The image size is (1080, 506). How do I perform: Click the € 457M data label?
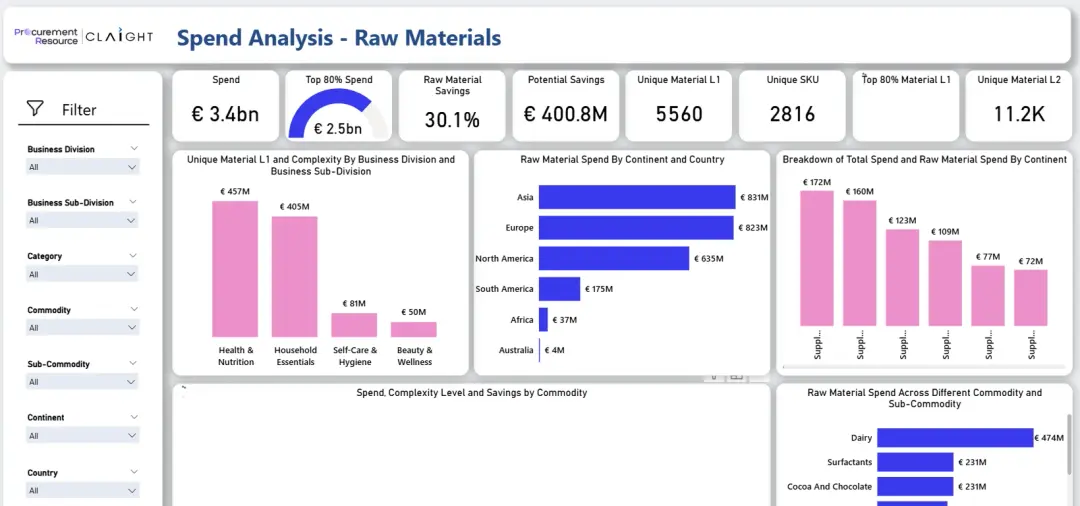[x=235, y=191]
